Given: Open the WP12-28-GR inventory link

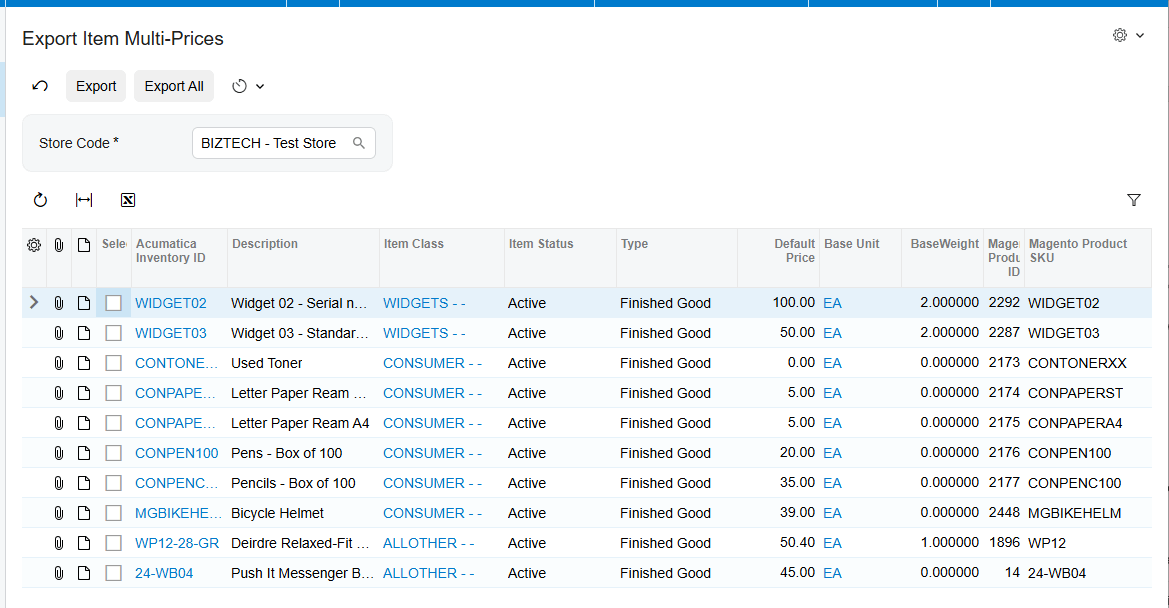Looking at the screenshot, I should point(177,543).
